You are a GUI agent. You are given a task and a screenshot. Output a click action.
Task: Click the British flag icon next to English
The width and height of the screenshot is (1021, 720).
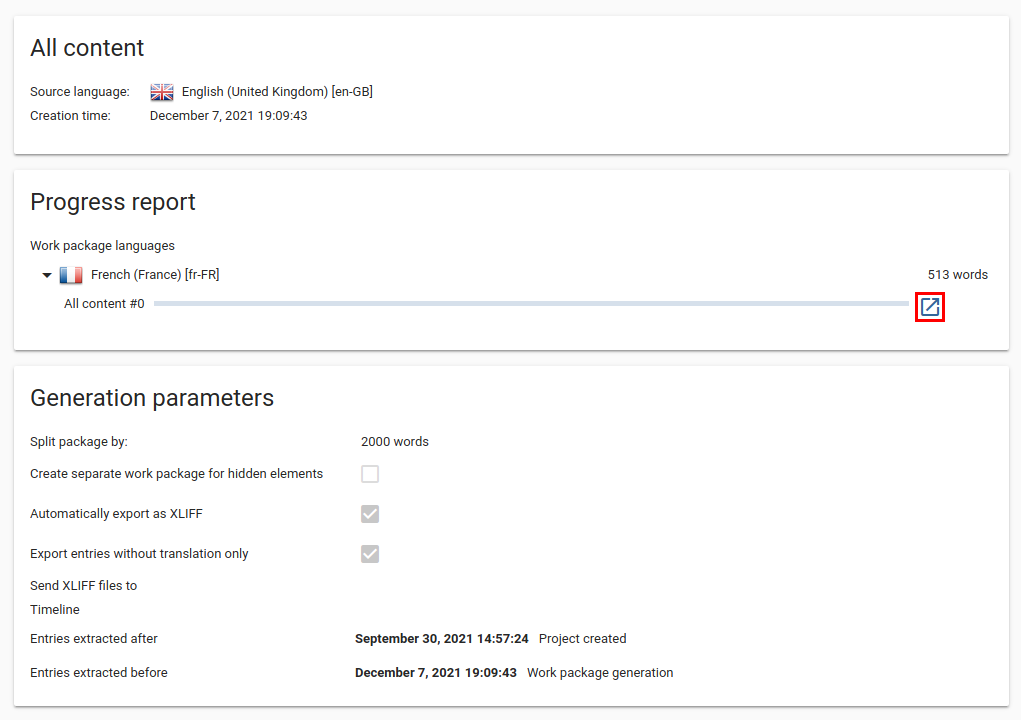(x=161, y=91)
